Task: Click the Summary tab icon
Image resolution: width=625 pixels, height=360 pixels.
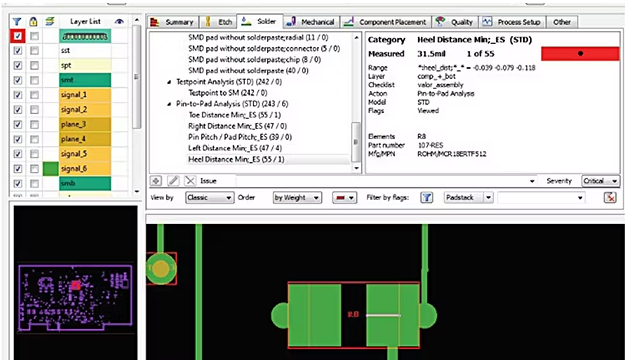Action: tap(155, 22)
